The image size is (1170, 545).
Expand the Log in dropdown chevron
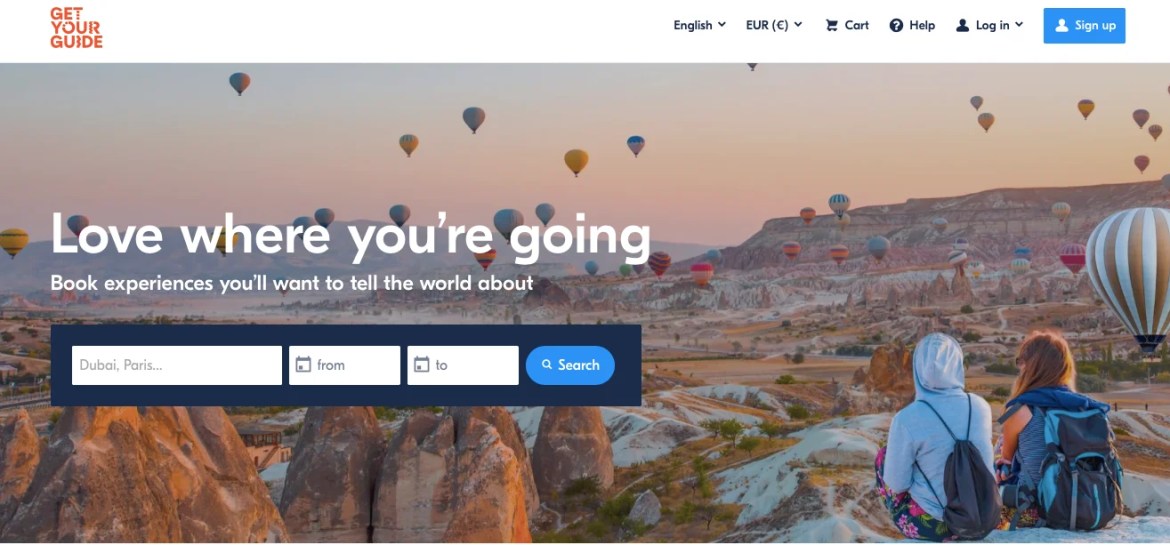pos(1019,25)
